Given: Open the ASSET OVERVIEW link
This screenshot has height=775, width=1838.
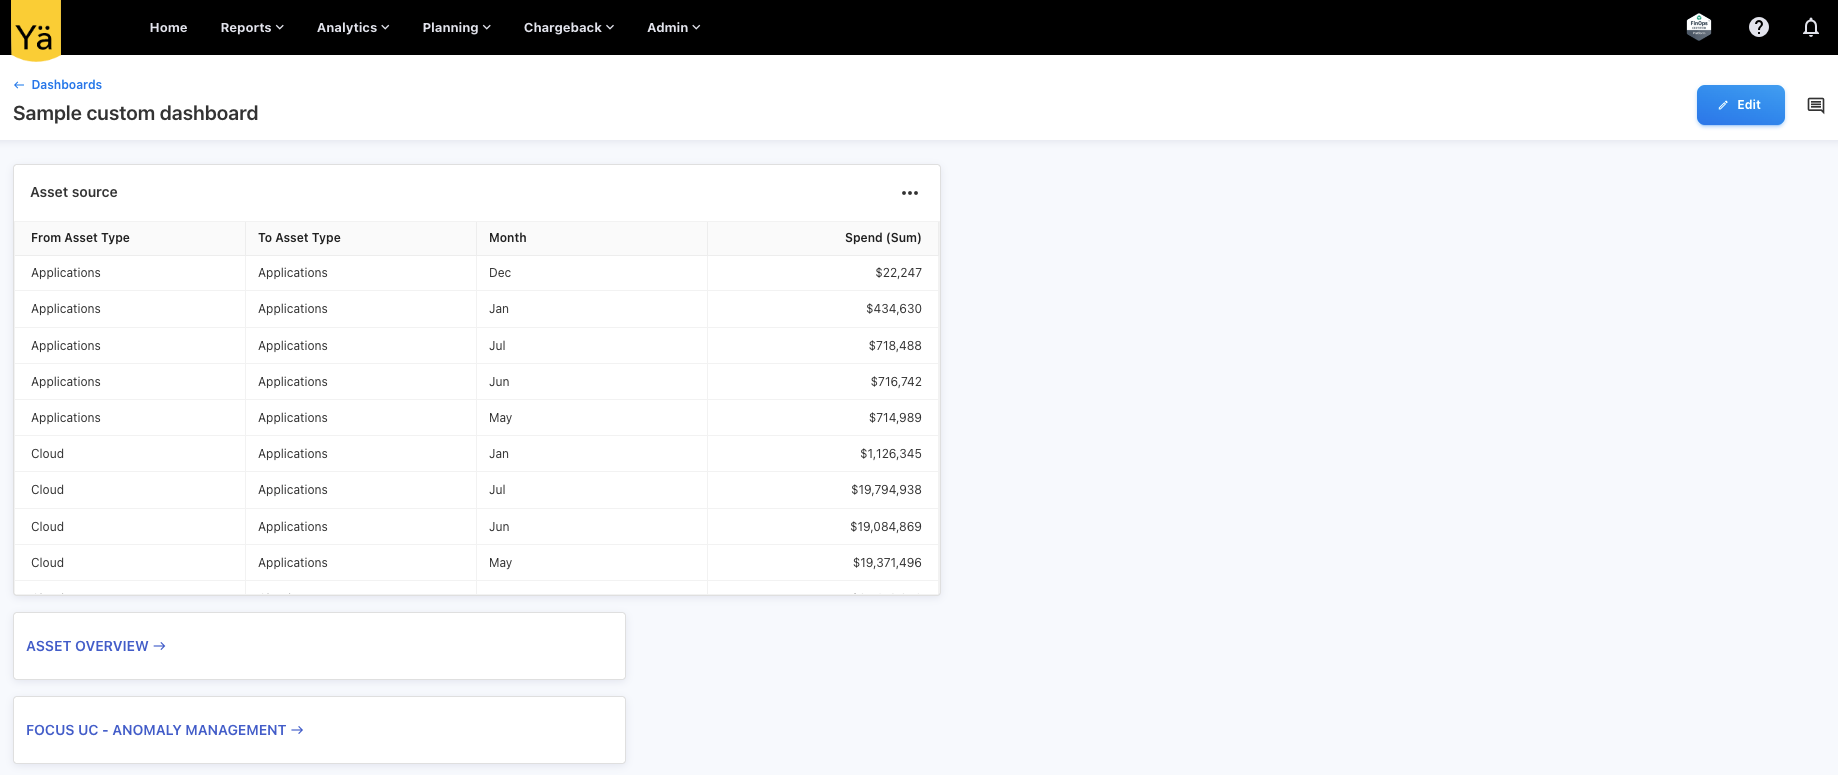Looking at the screenshot, I should point(95,646).
